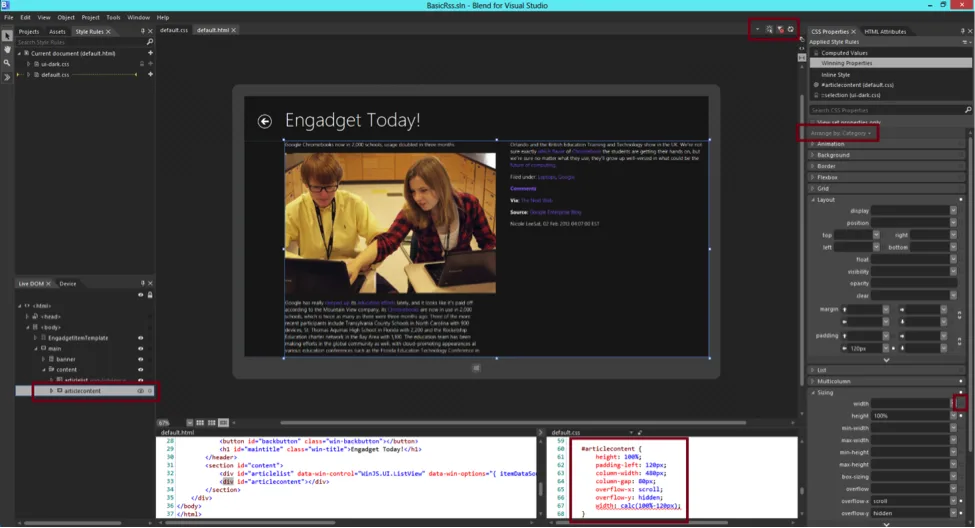975x528 pixels.
Task: Click the Comments link in article preview
Action: click(x=523, y=188)
